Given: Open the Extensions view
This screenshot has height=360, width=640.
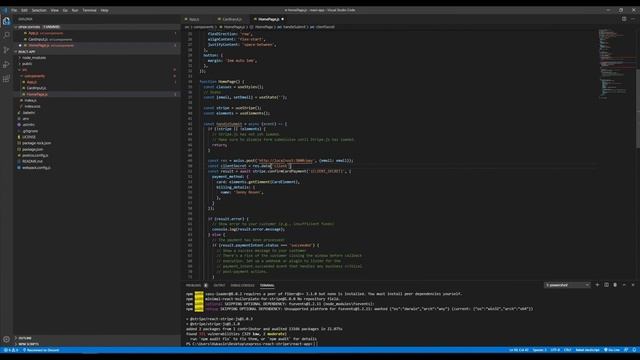Looking at the screenshot, I should coord(7,79).
